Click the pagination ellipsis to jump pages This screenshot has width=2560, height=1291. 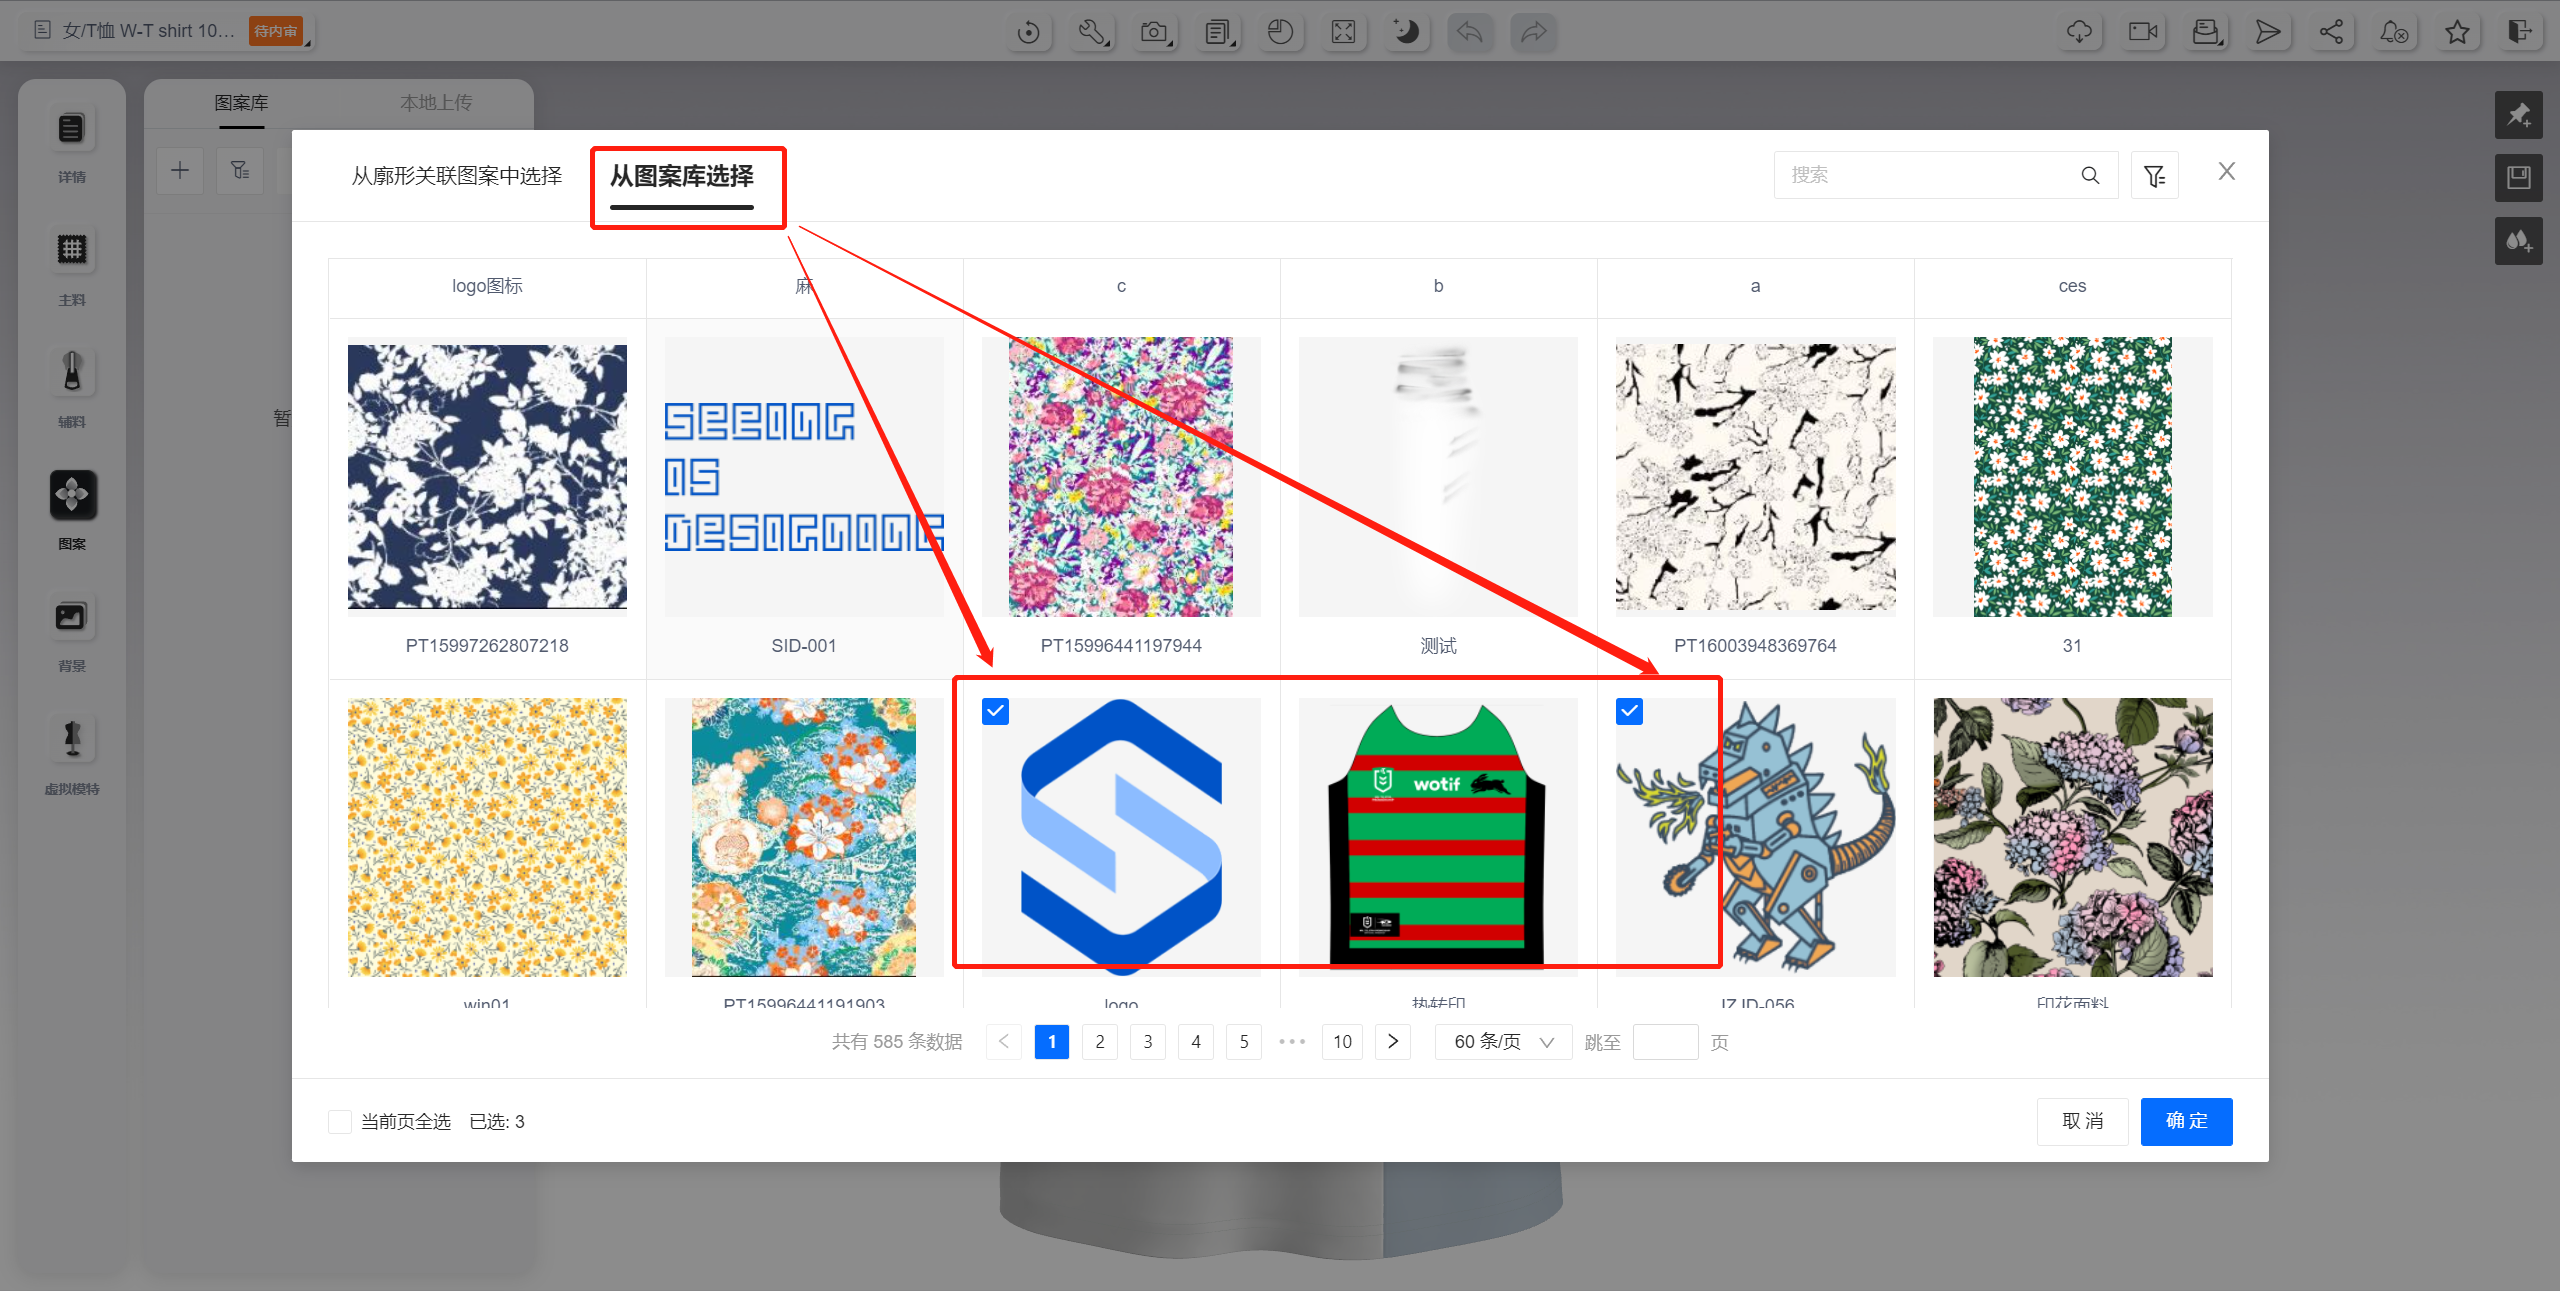pos(1292,1042)
